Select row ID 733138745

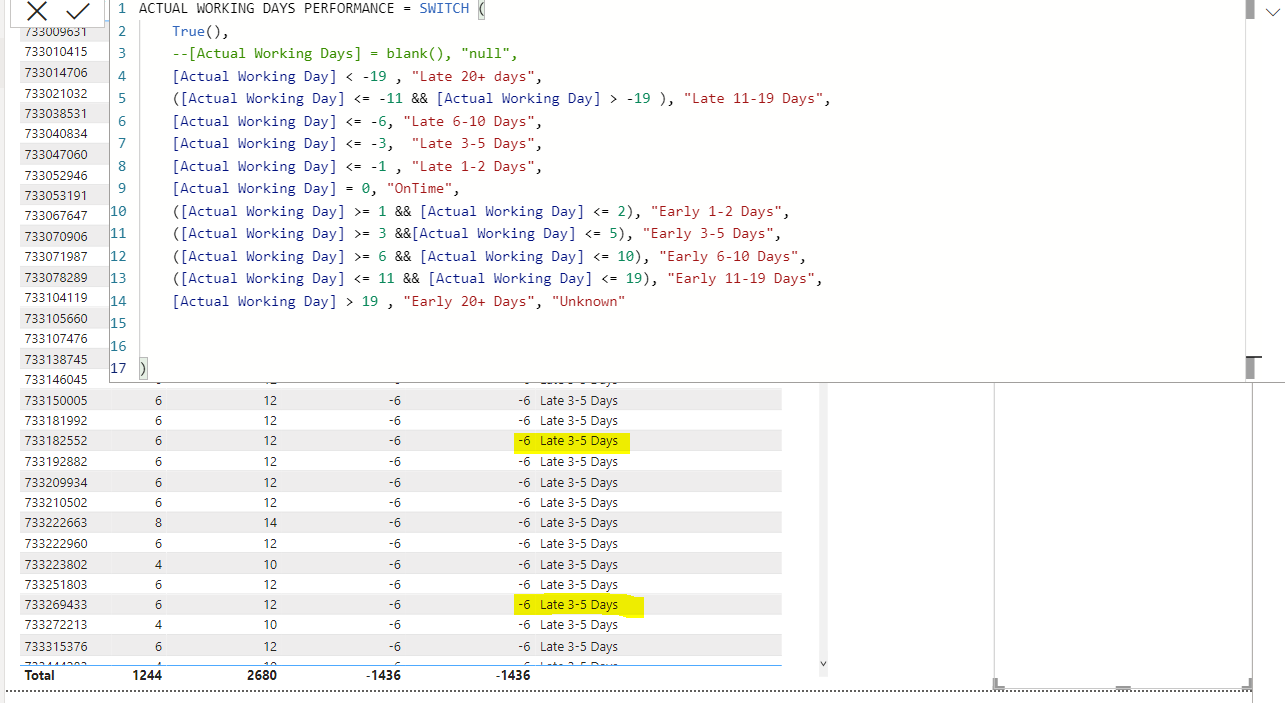pos(56,359)
